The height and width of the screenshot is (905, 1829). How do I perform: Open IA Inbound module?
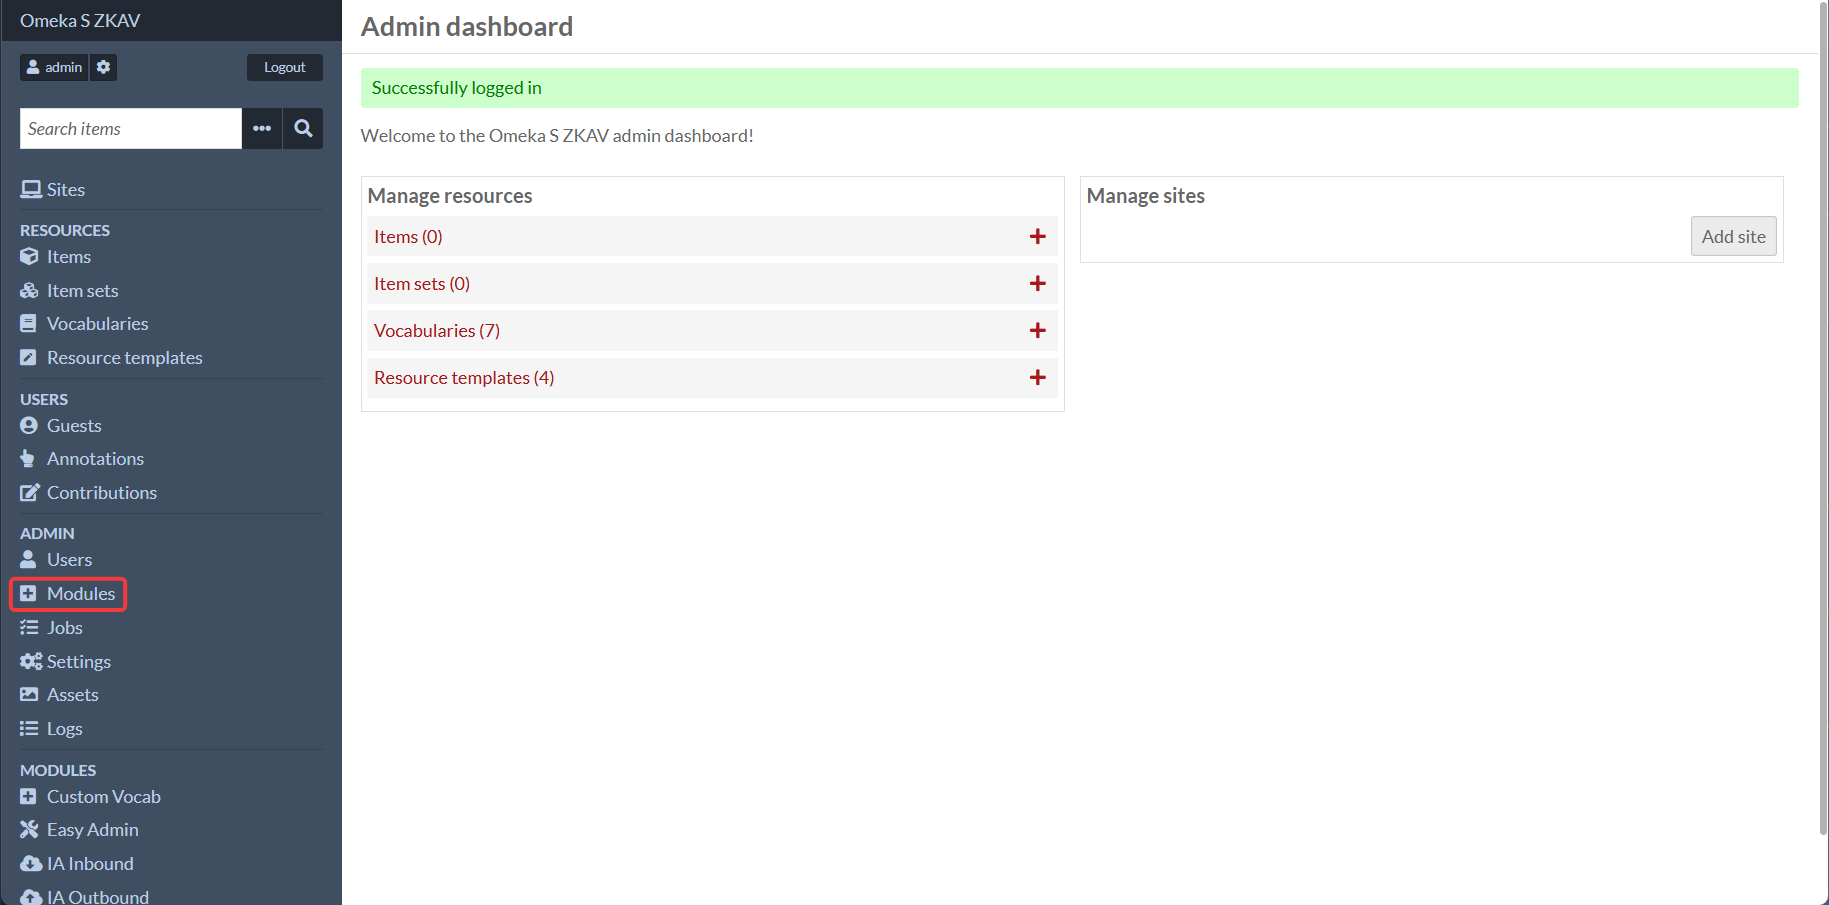[x=91, y=864]
